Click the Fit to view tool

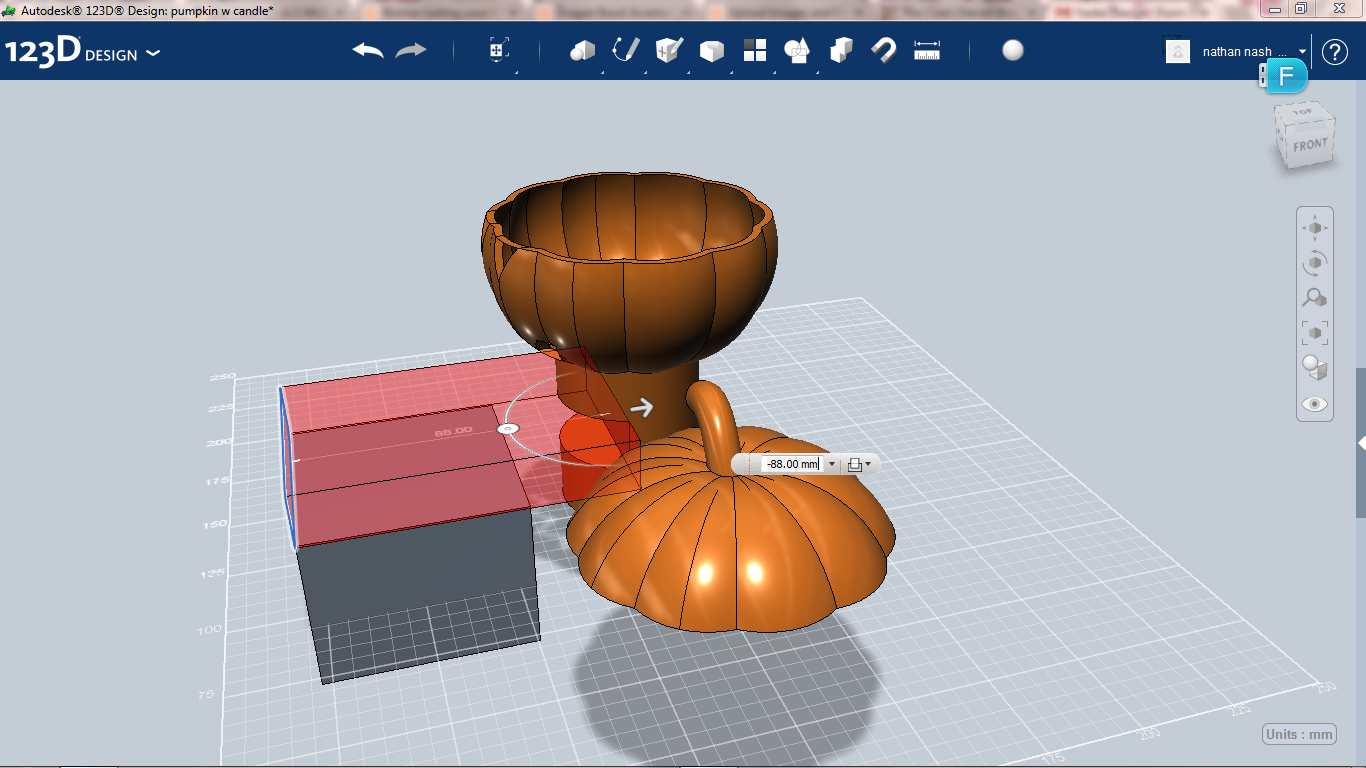(1315, 333)
